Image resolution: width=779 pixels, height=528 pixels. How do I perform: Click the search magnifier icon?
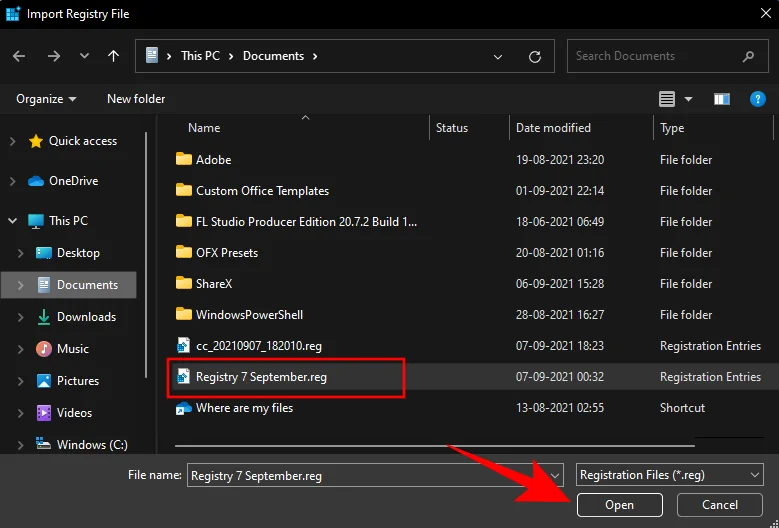tap(748, 57)
